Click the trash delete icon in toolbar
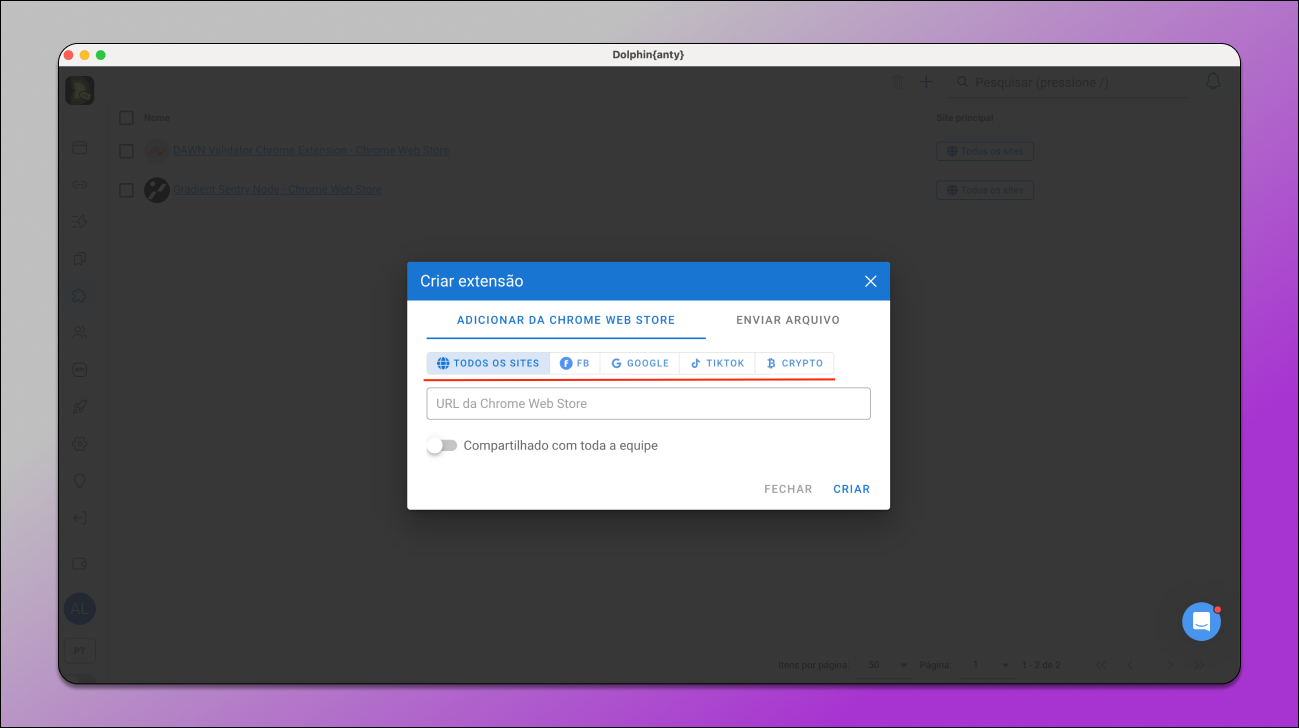1299x728 pixels. point(897,82)
